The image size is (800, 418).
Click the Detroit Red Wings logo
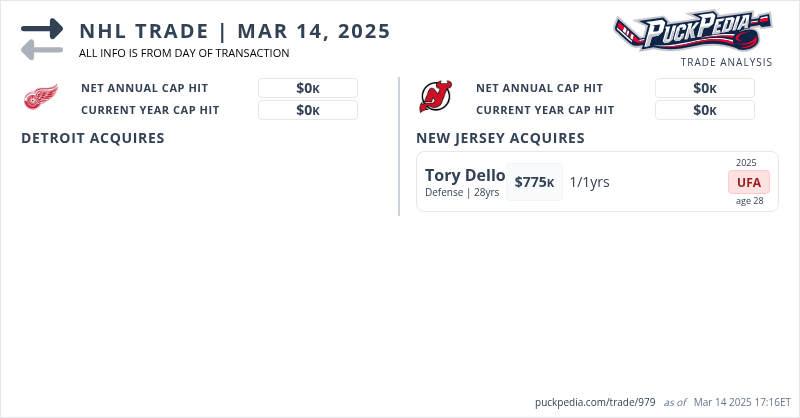click(x=41, y=98)
